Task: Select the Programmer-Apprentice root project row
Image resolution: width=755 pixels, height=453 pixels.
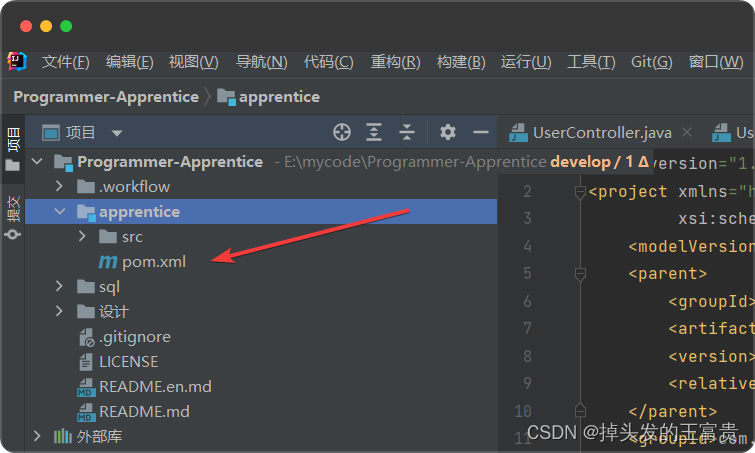Action: pos(261,162)
